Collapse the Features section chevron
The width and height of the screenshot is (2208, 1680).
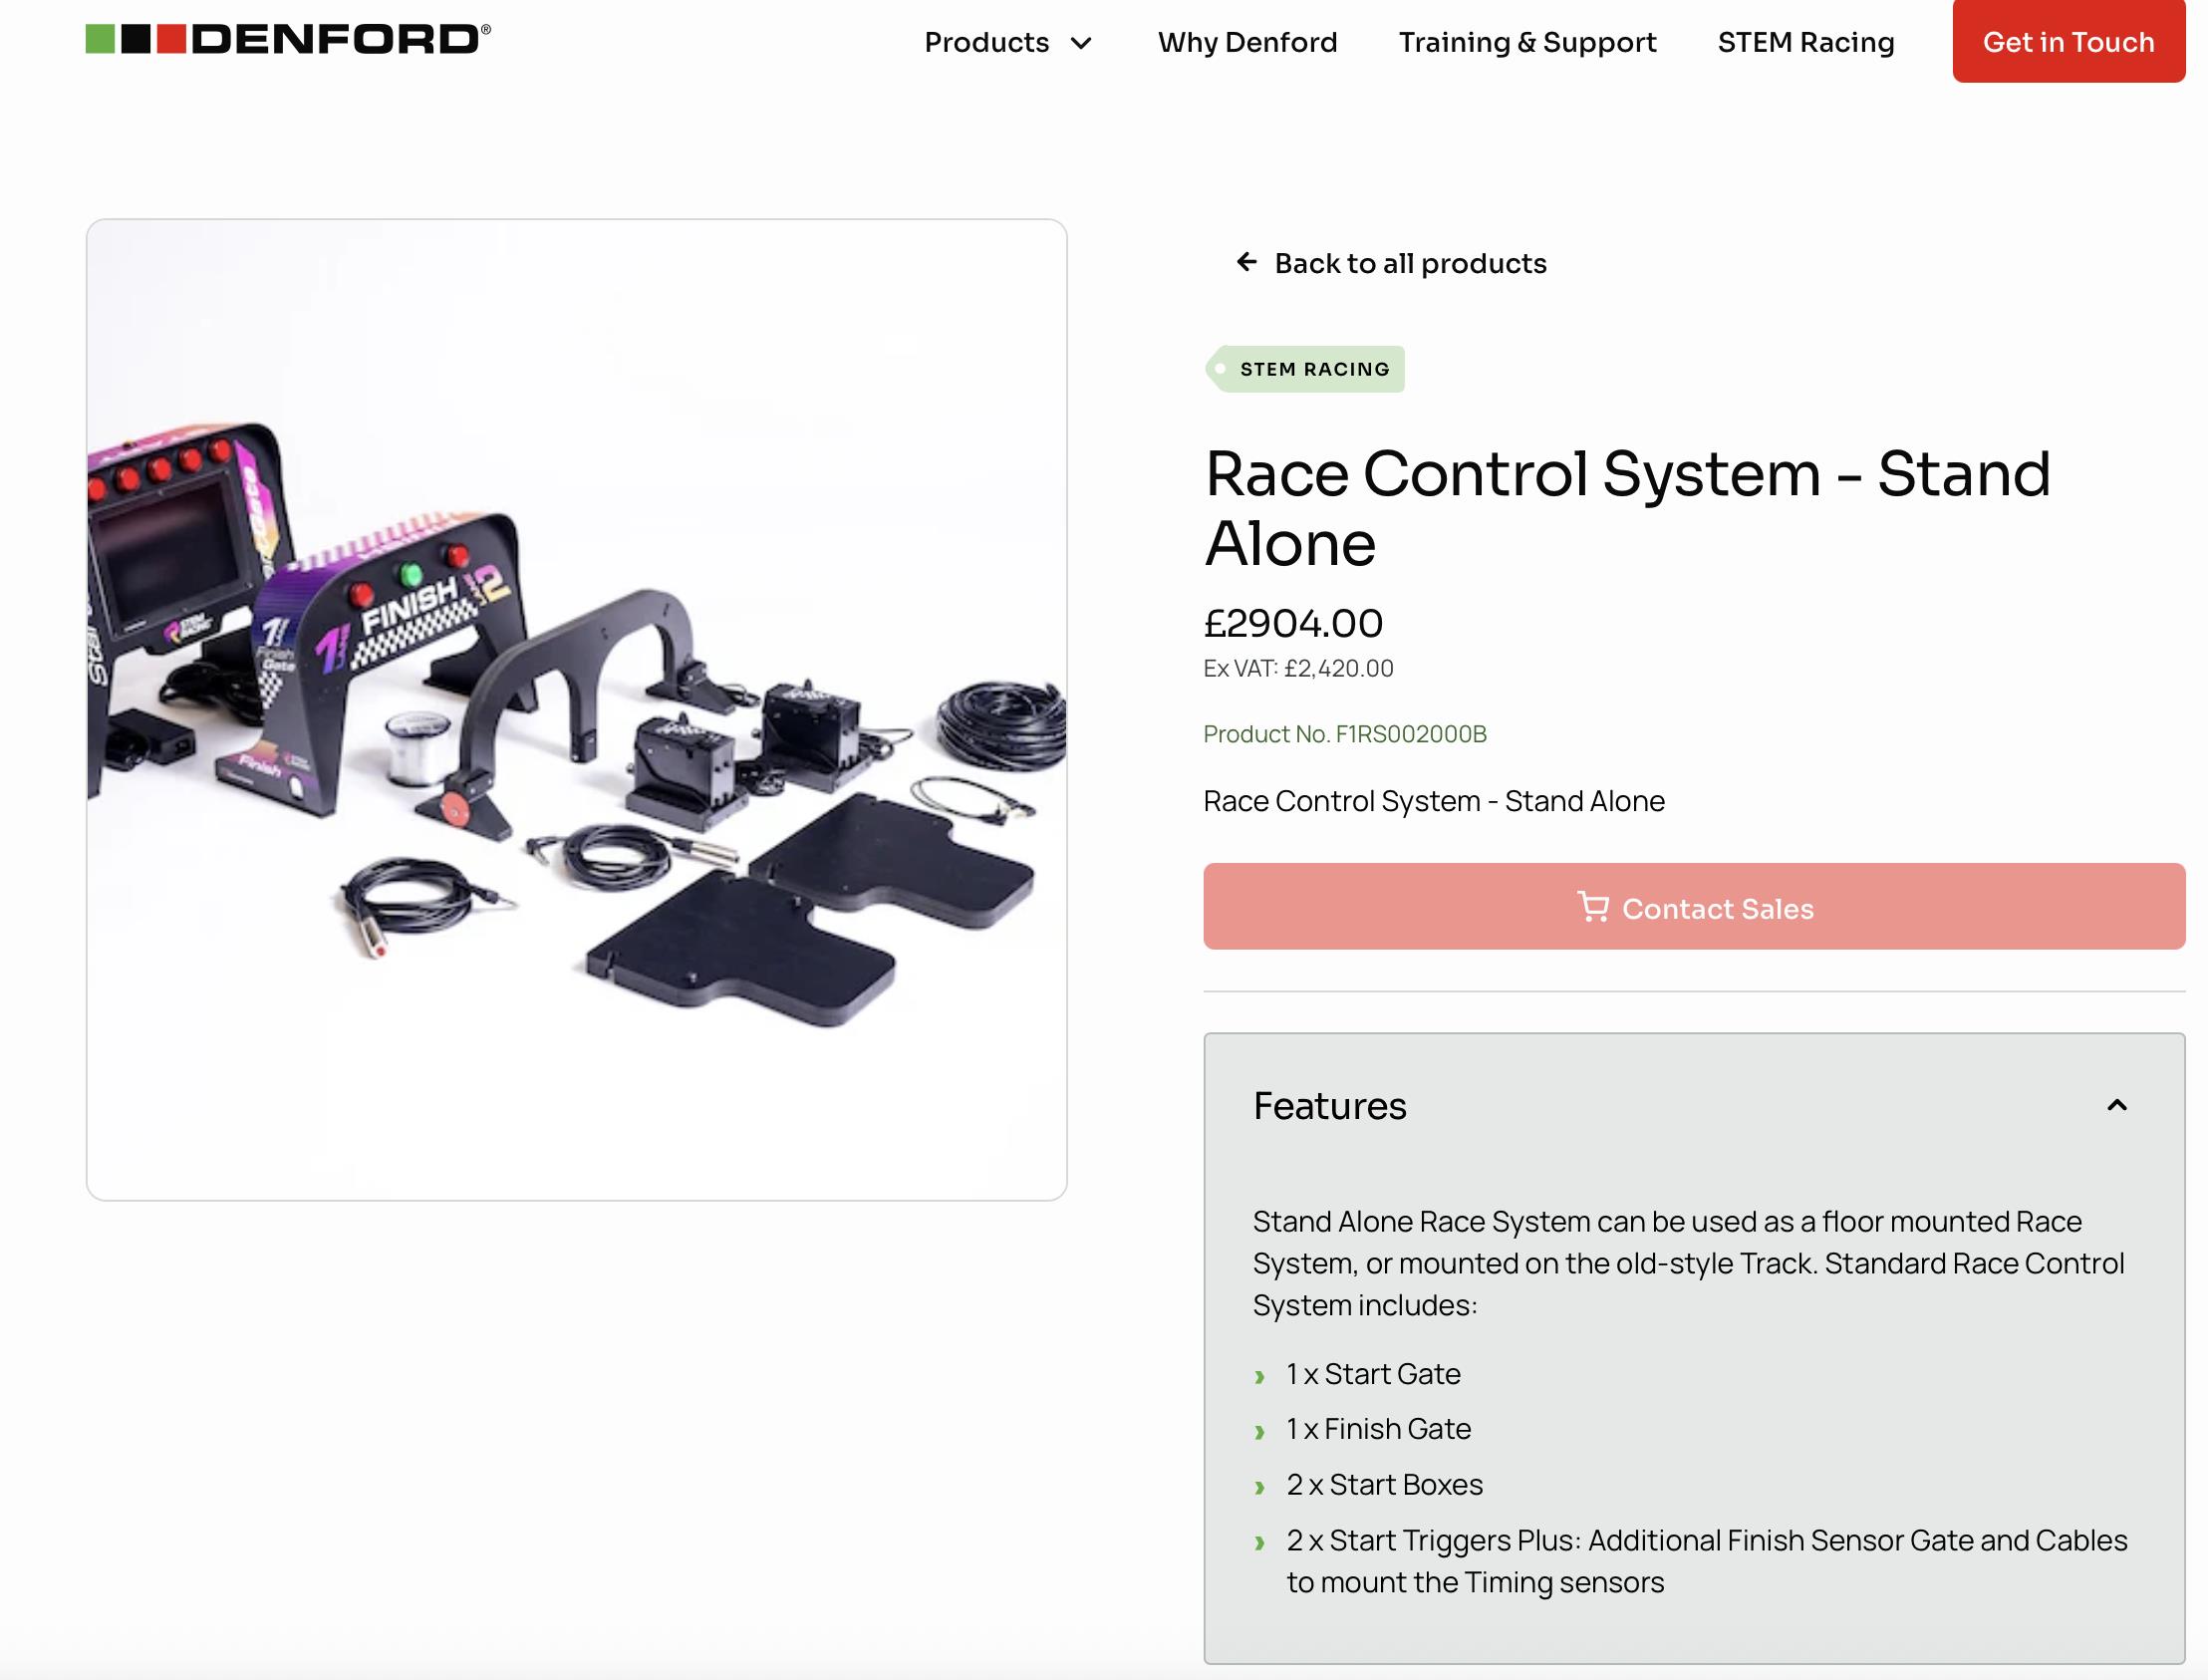pyautogui.click(x=2116, y=1105)
